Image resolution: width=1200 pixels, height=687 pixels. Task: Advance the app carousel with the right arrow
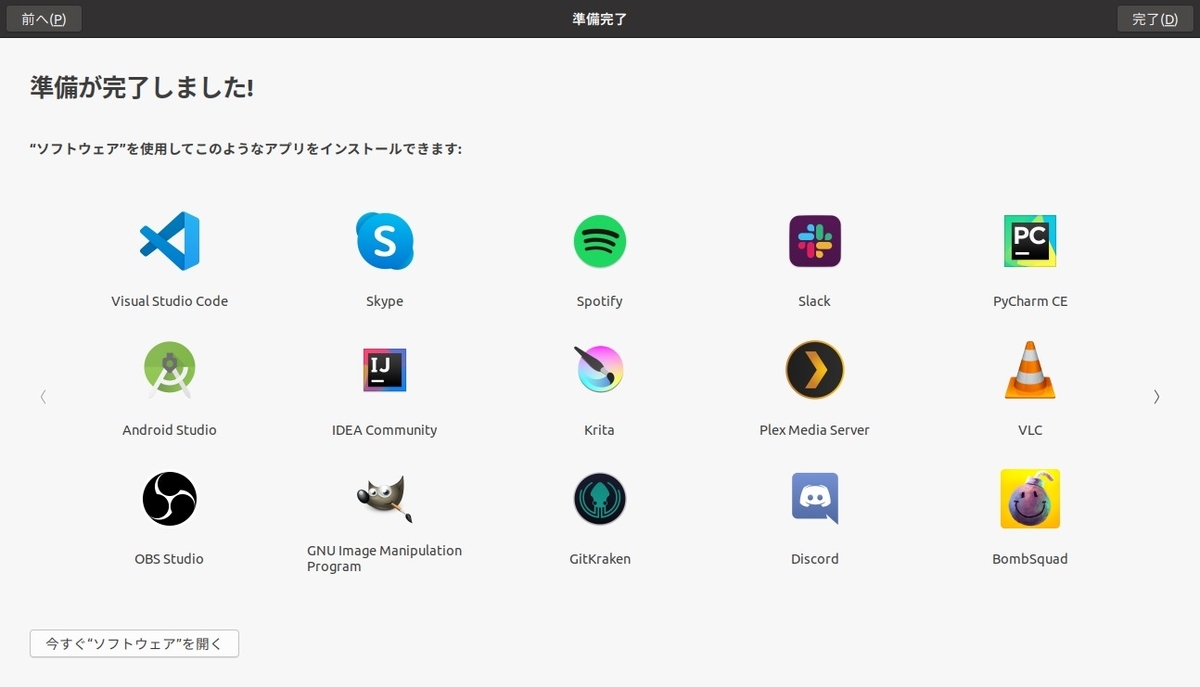[1156, 396]
